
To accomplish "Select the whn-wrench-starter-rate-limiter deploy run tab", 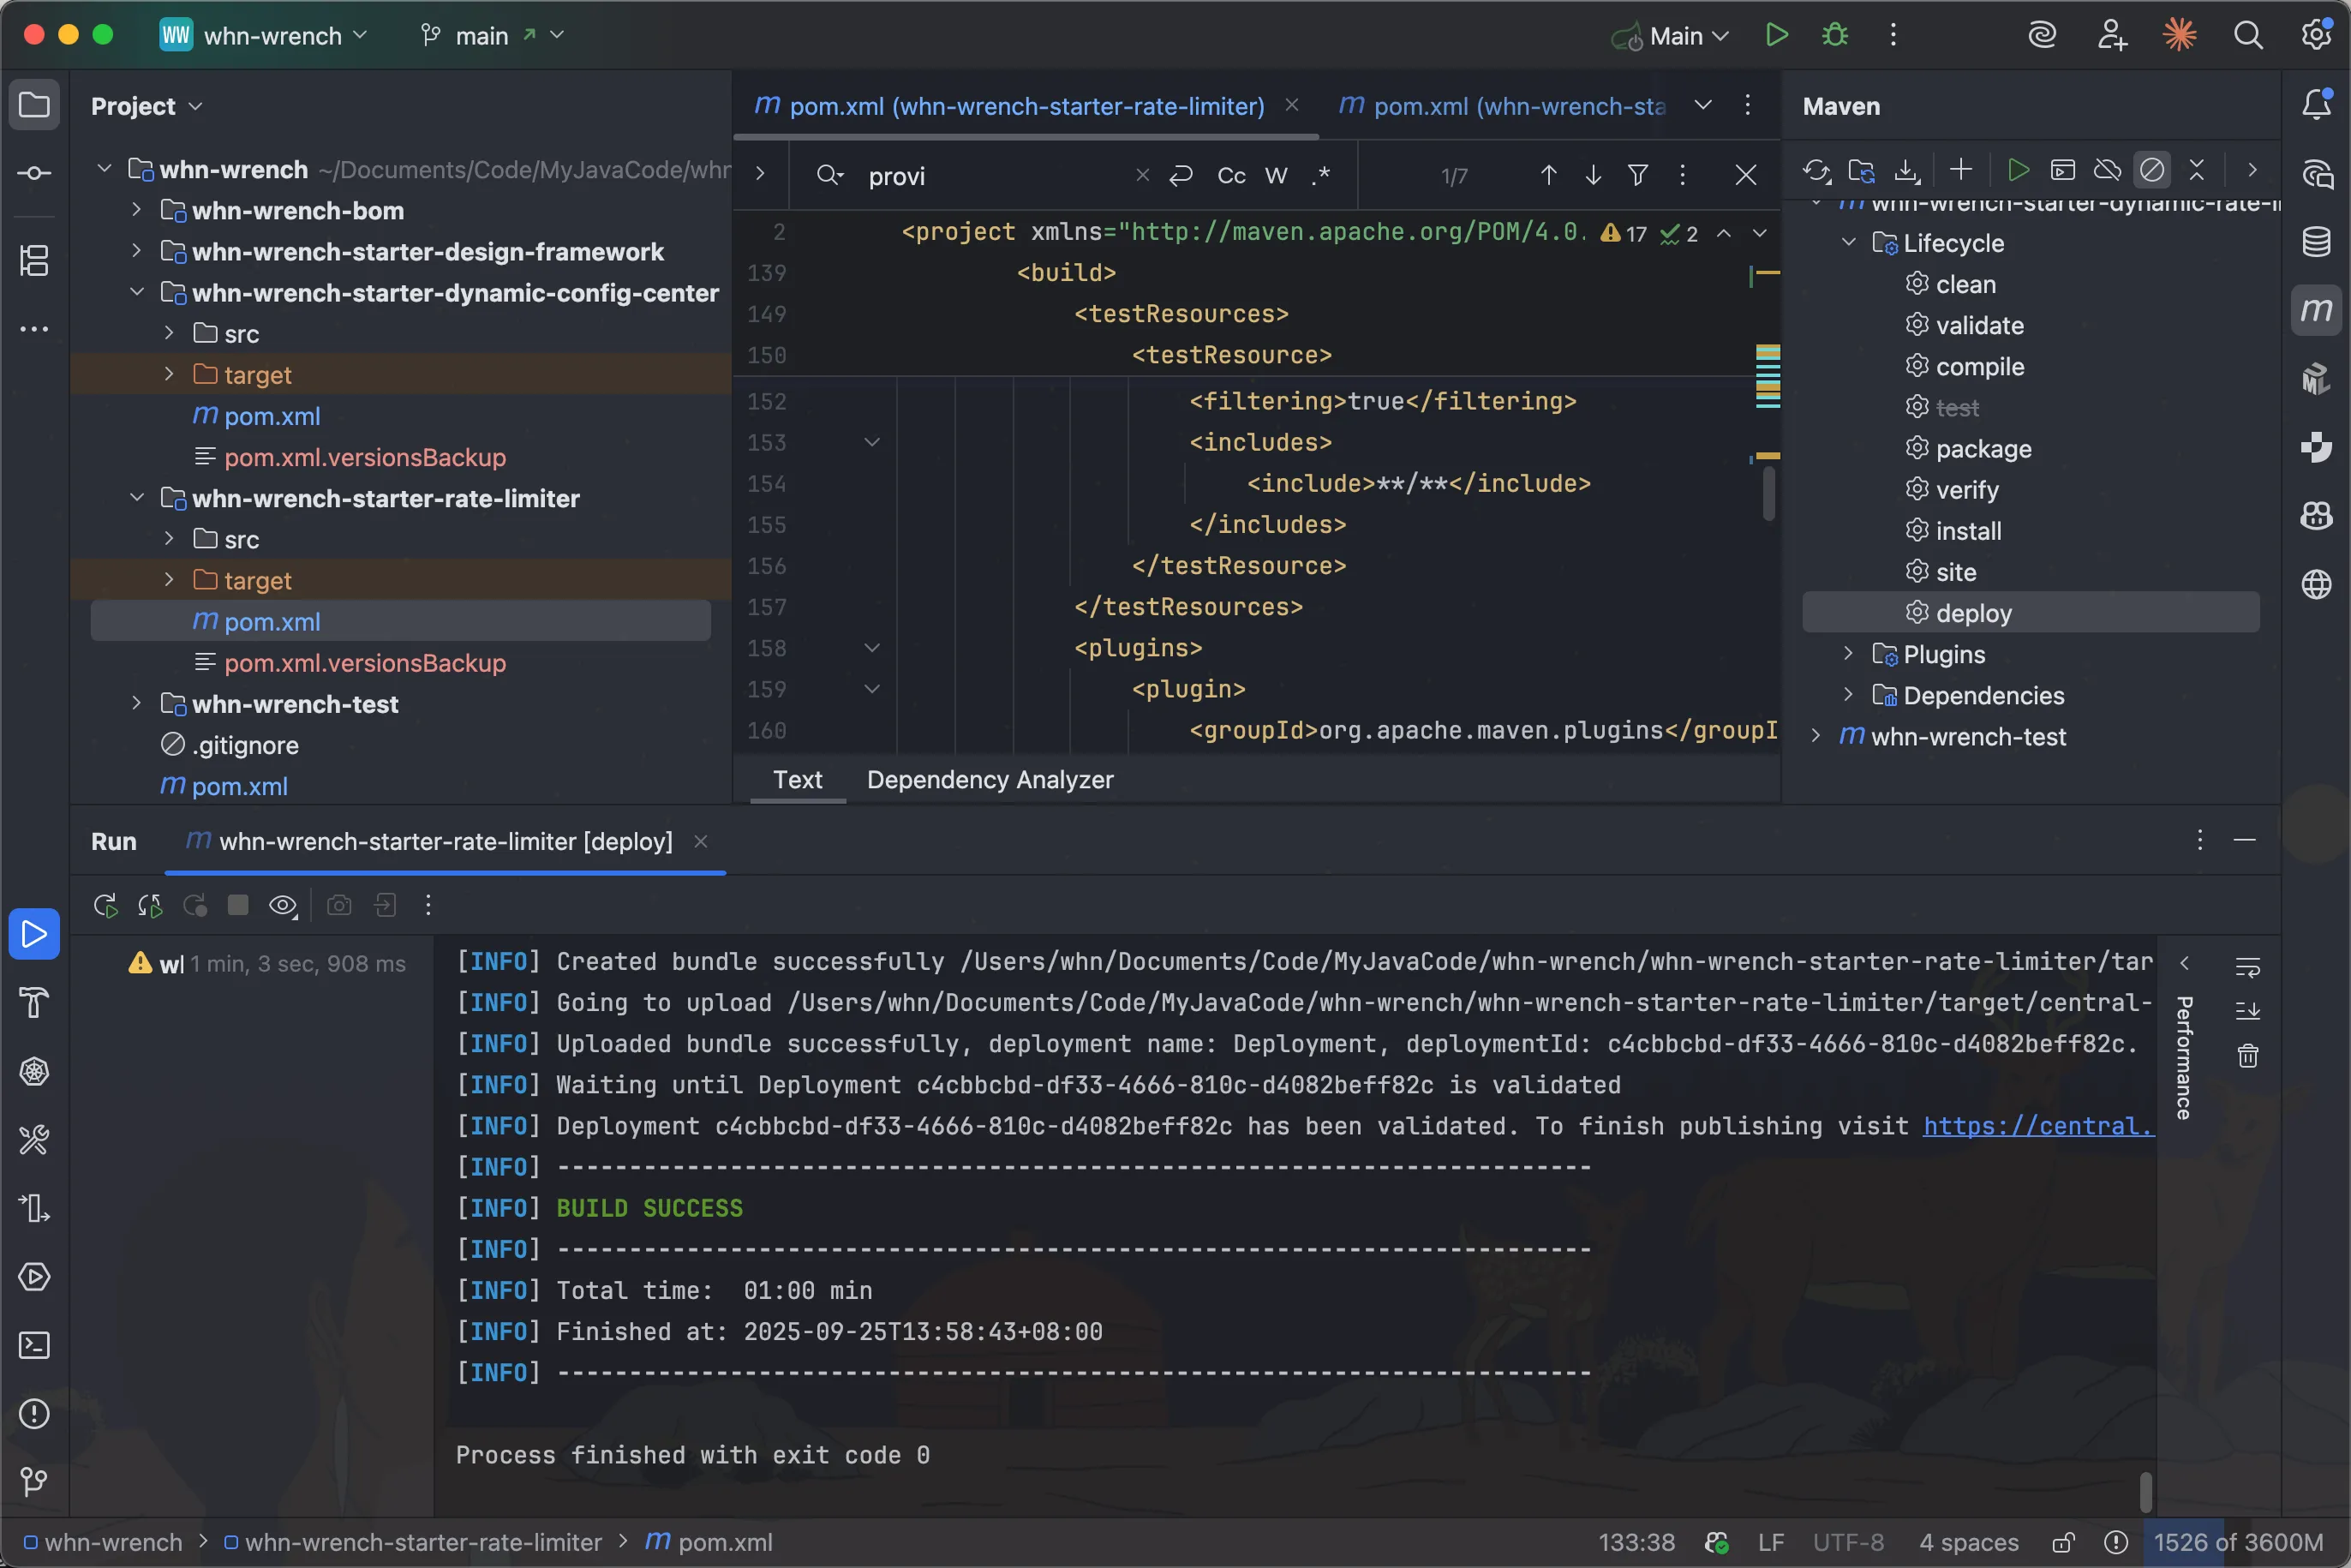I will click(x=445, y=842).
